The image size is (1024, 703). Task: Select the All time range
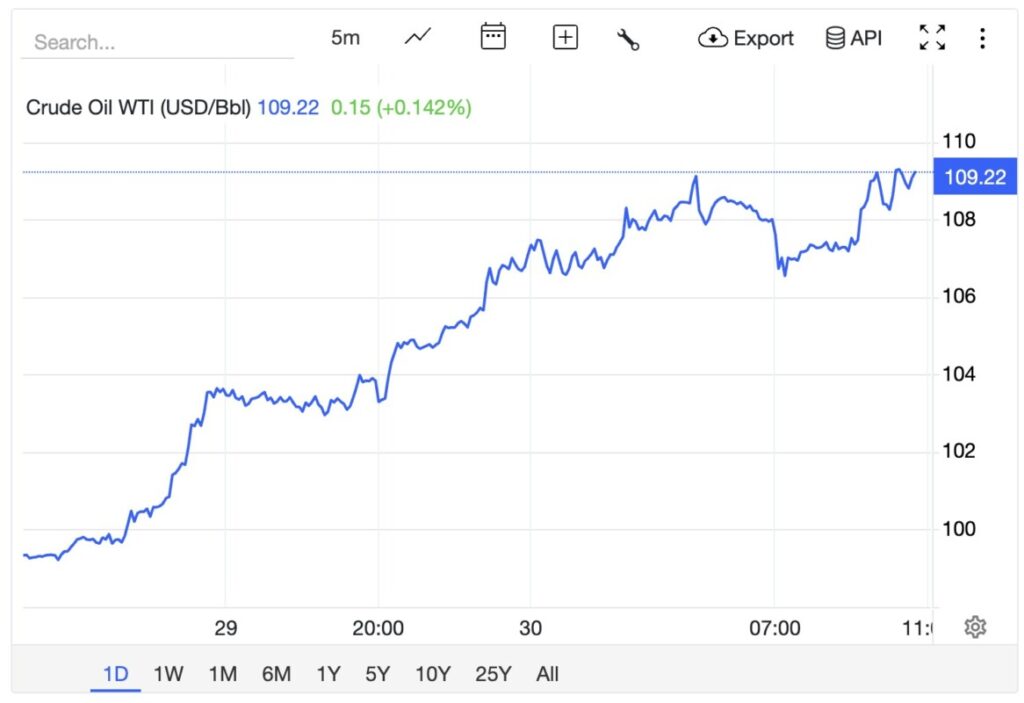547,674
